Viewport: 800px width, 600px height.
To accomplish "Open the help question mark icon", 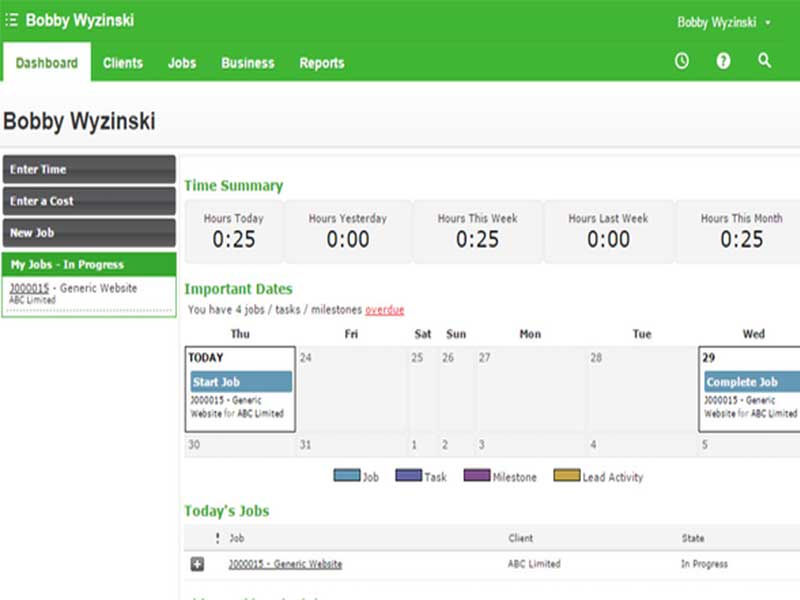I will pos(723,61).
